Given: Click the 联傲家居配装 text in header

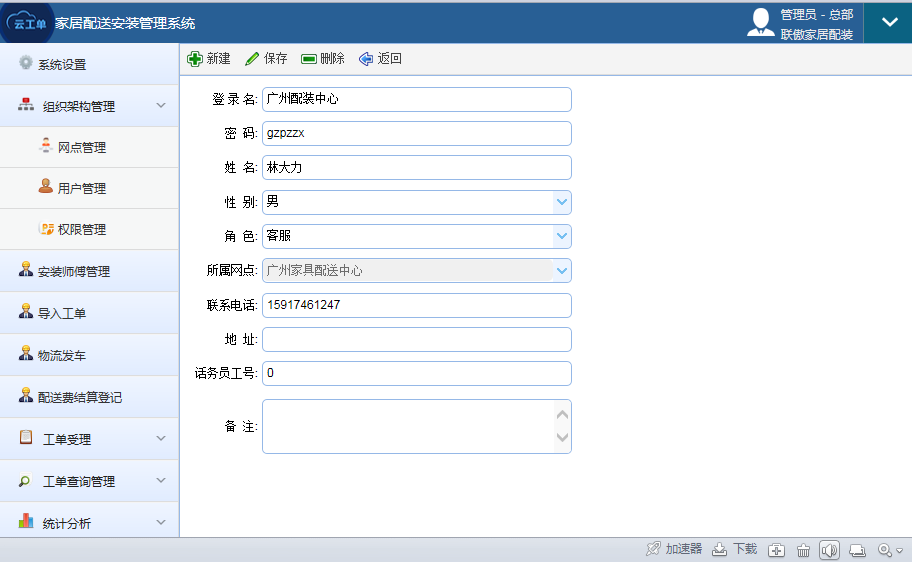Looking at the screenshot, I should pos(817,34).
